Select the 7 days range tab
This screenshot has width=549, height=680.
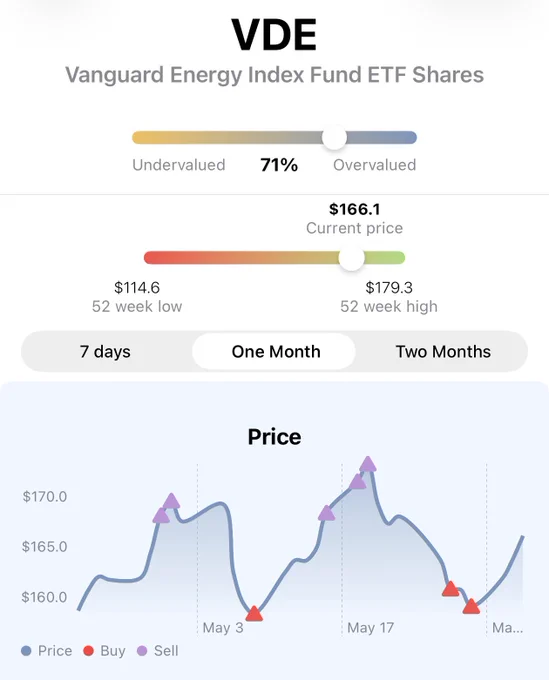[x=105, y=351]
